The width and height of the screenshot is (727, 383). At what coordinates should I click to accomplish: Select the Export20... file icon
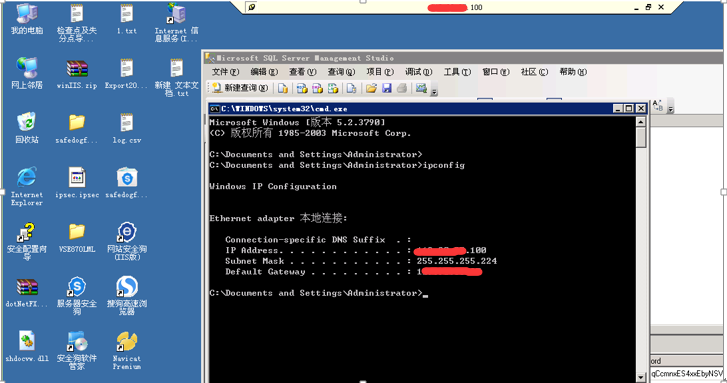click(x=126, y=73)
